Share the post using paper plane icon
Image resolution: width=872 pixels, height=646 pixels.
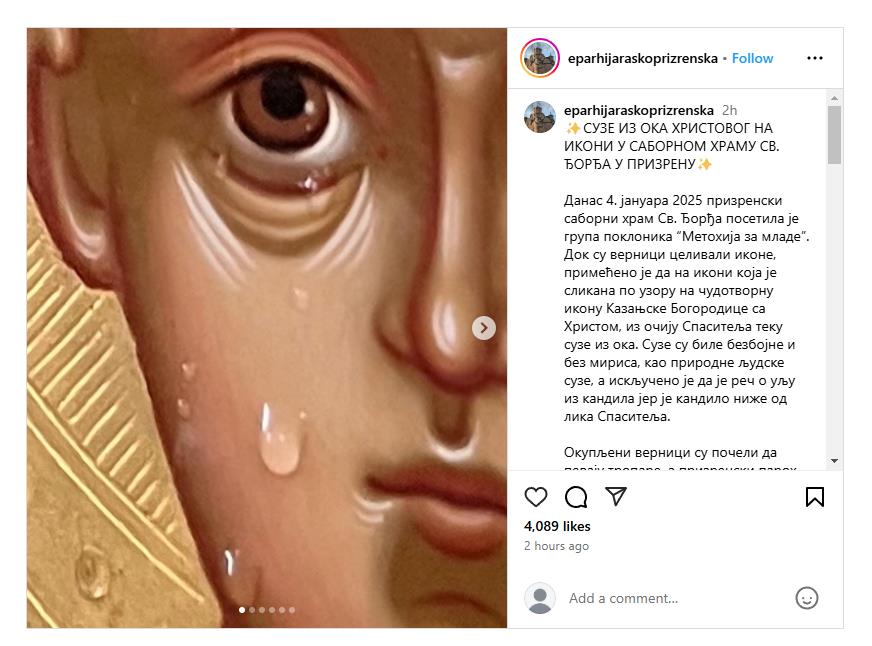(616, 497)
